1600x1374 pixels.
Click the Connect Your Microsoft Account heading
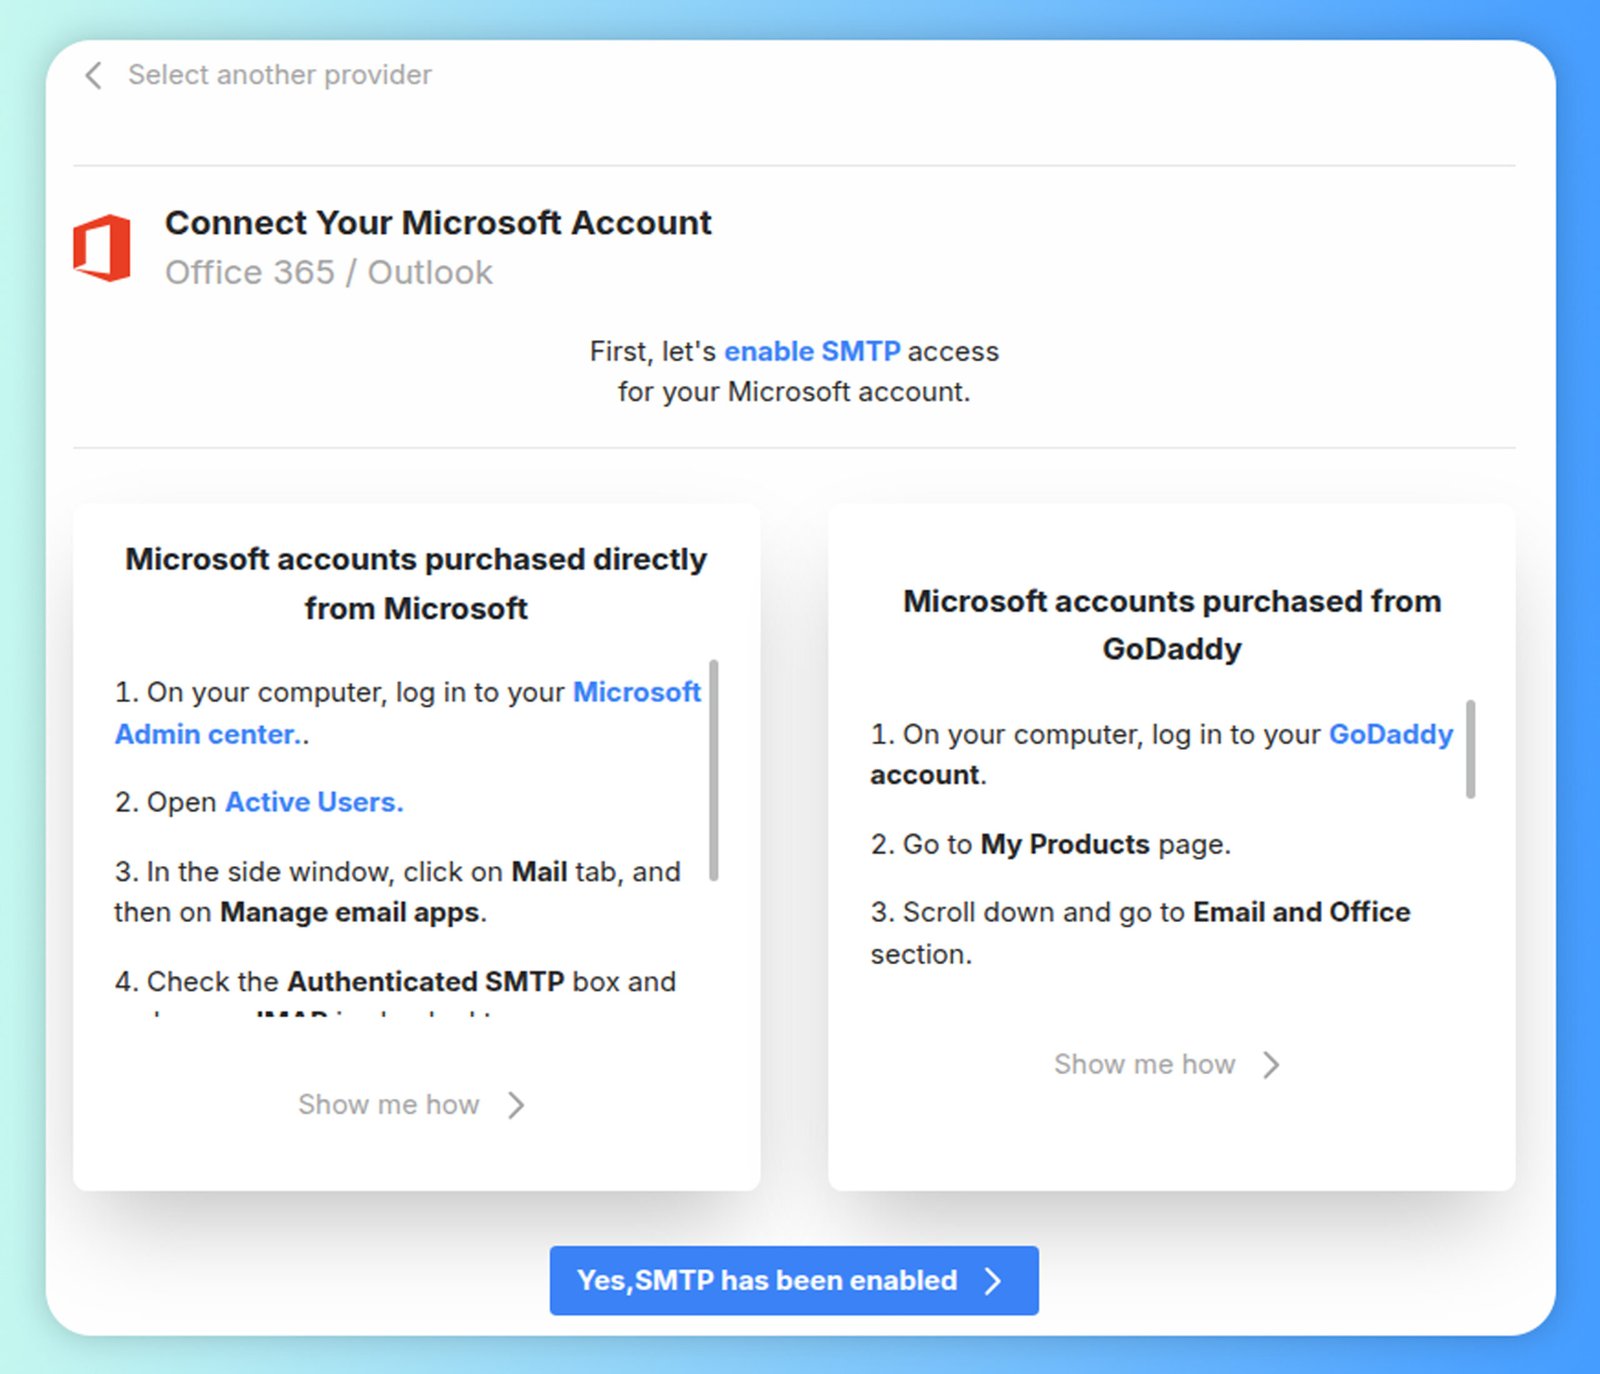point(438,222)
